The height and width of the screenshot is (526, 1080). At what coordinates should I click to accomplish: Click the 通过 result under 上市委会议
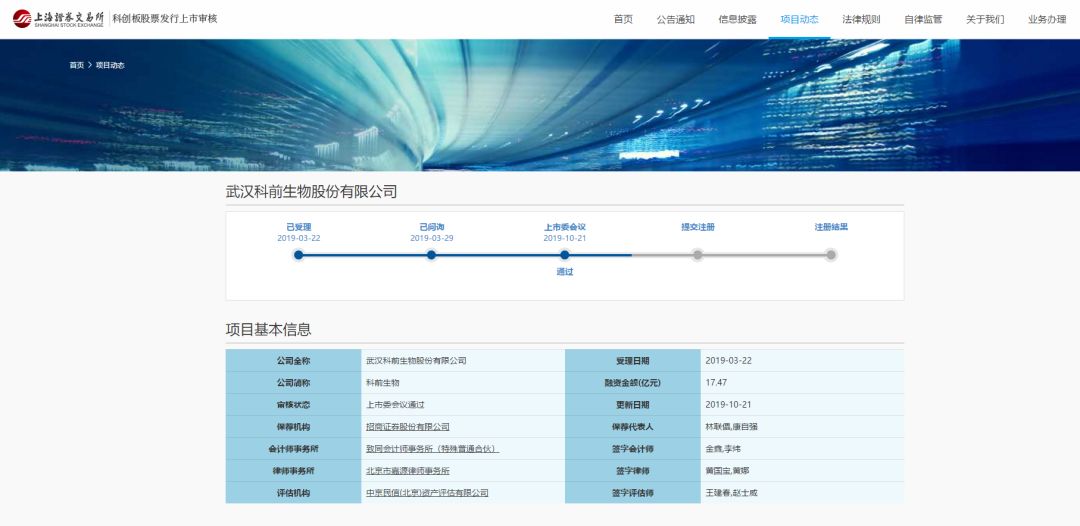click(x=565, y=272)
